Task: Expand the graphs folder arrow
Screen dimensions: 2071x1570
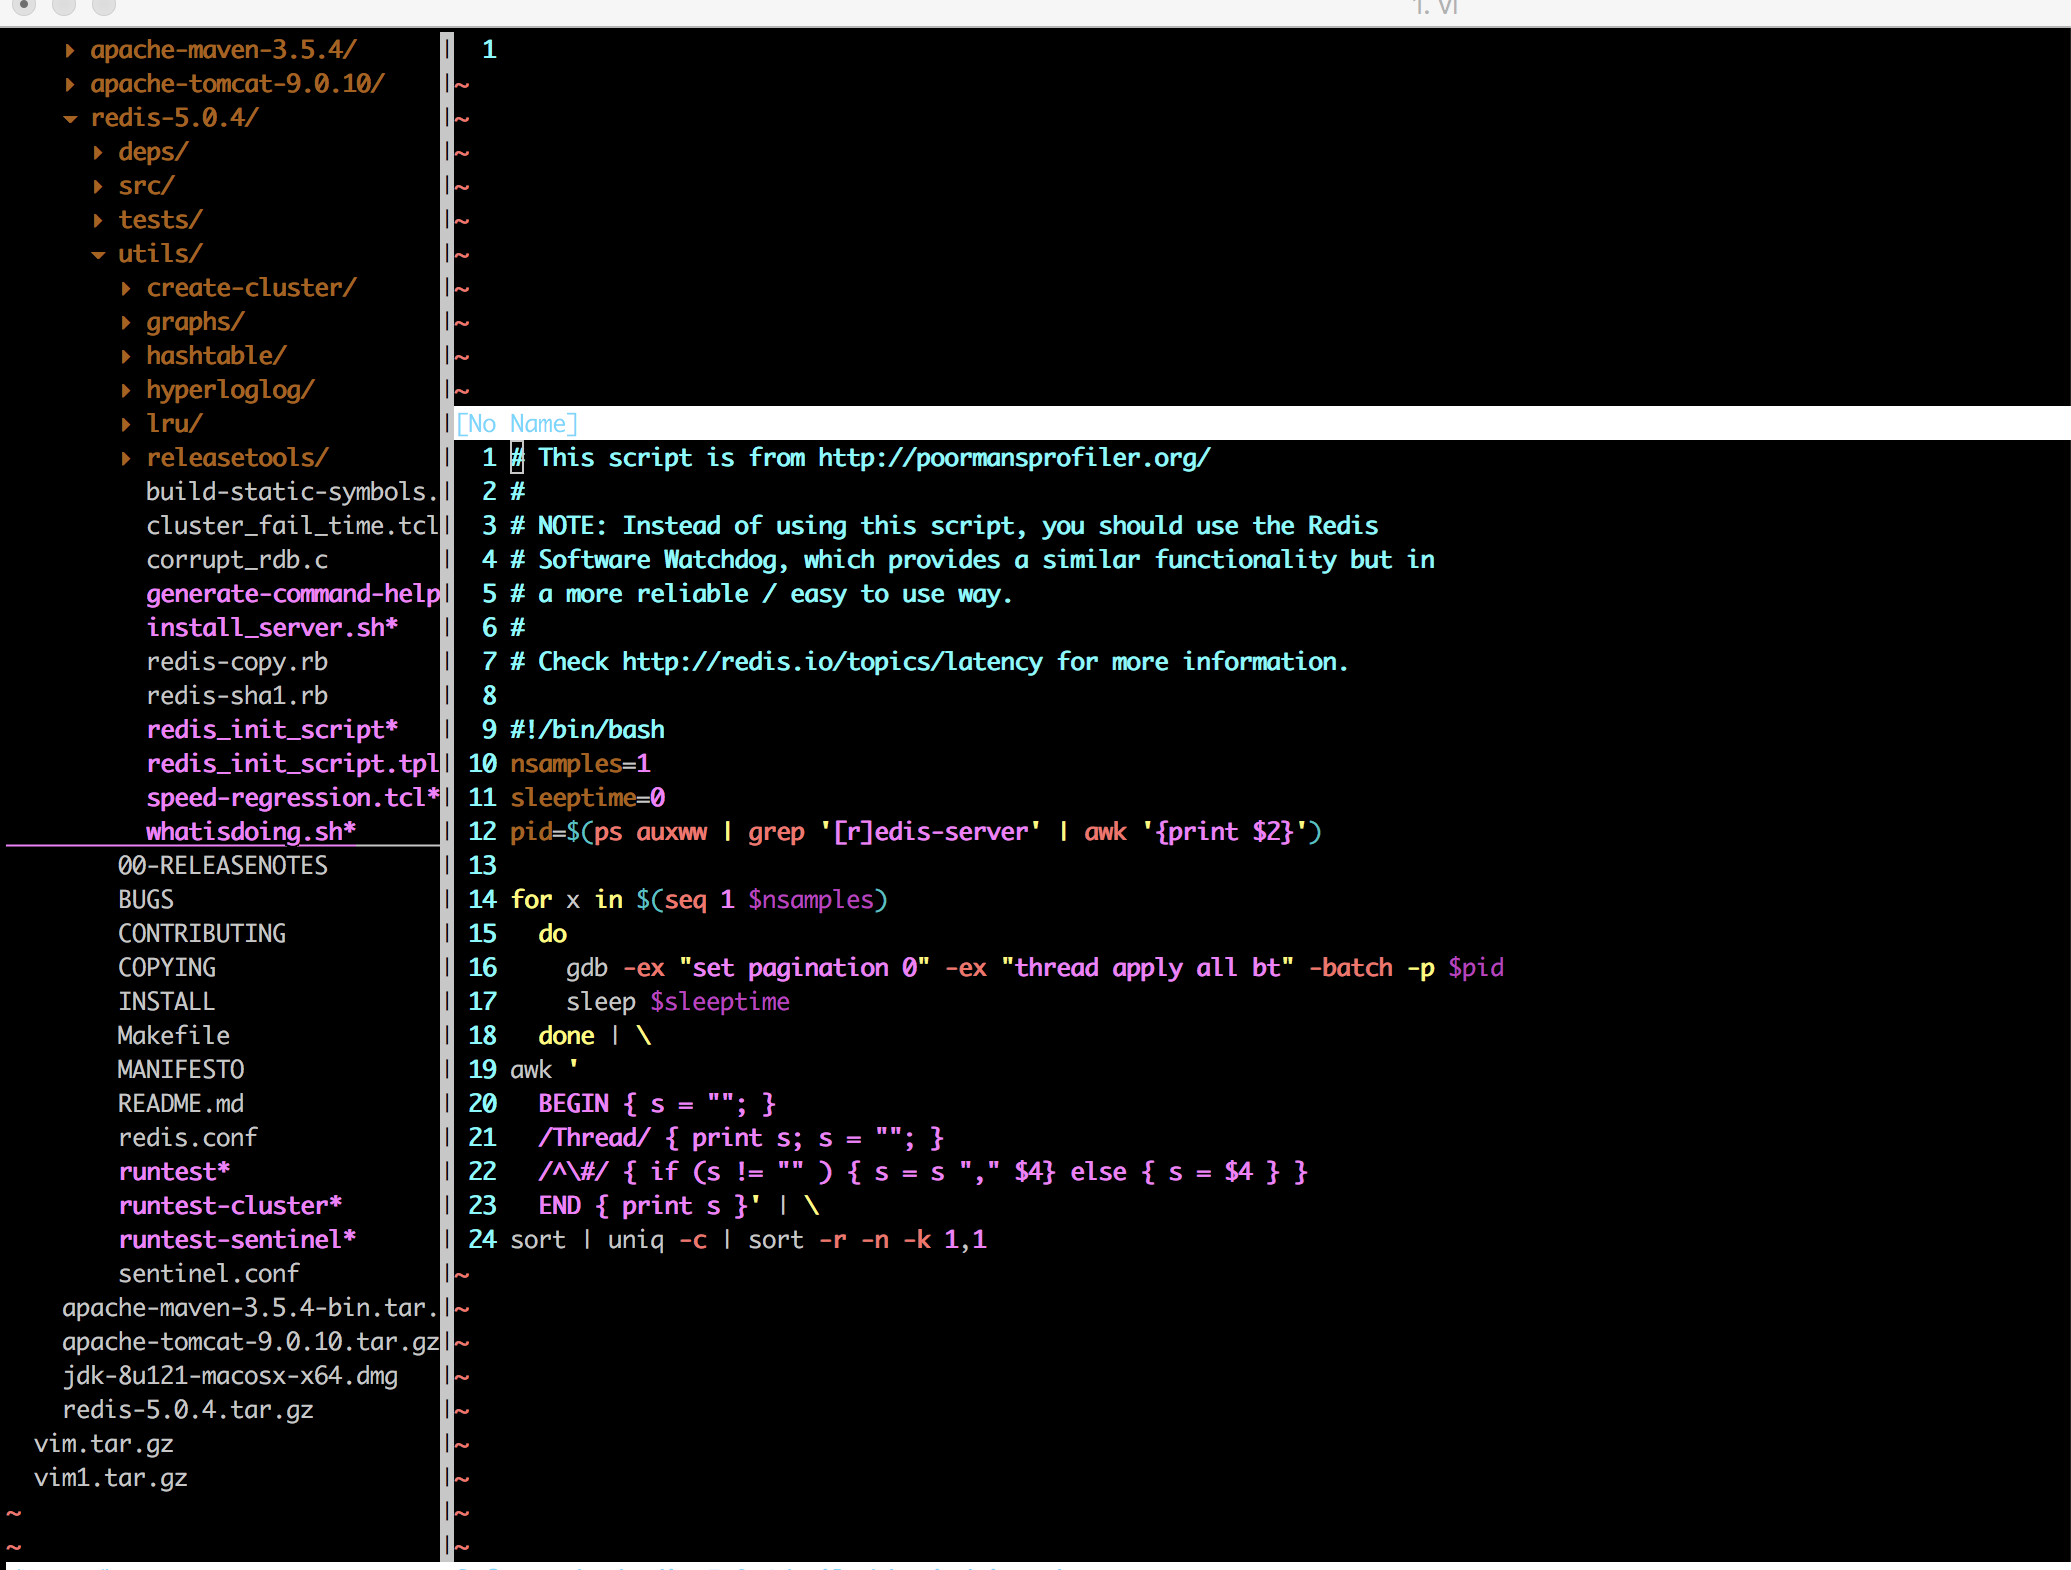Action: point(125,322)
